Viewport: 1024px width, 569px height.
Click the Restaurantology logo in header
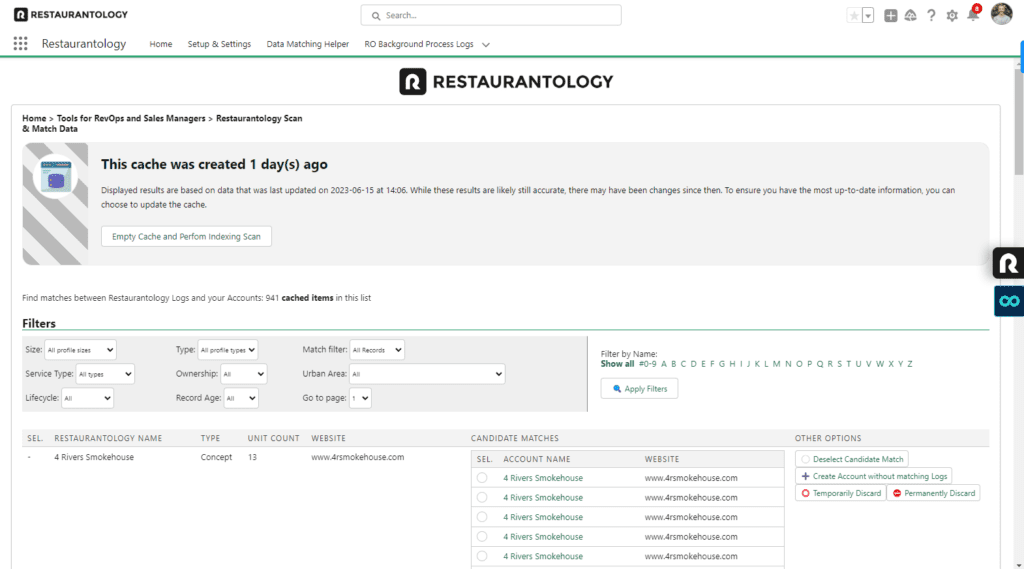tap(71, 14)
